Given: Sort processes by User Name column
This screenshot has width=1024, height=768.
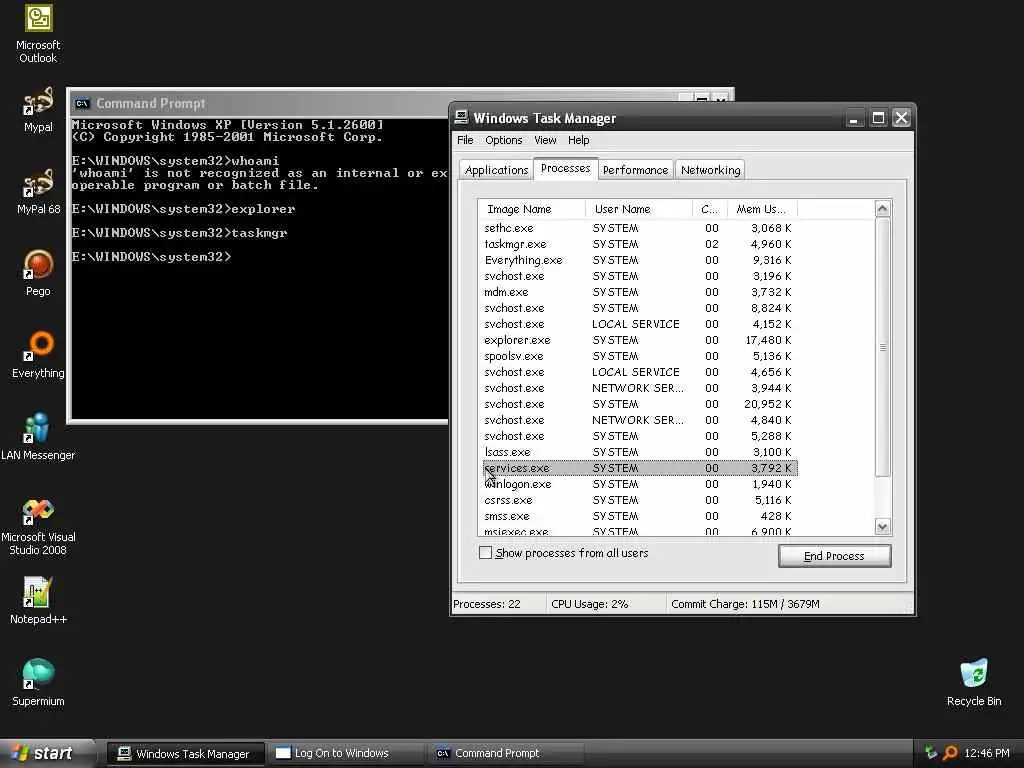Looking at the screenshot, I should tap(639, 209).
